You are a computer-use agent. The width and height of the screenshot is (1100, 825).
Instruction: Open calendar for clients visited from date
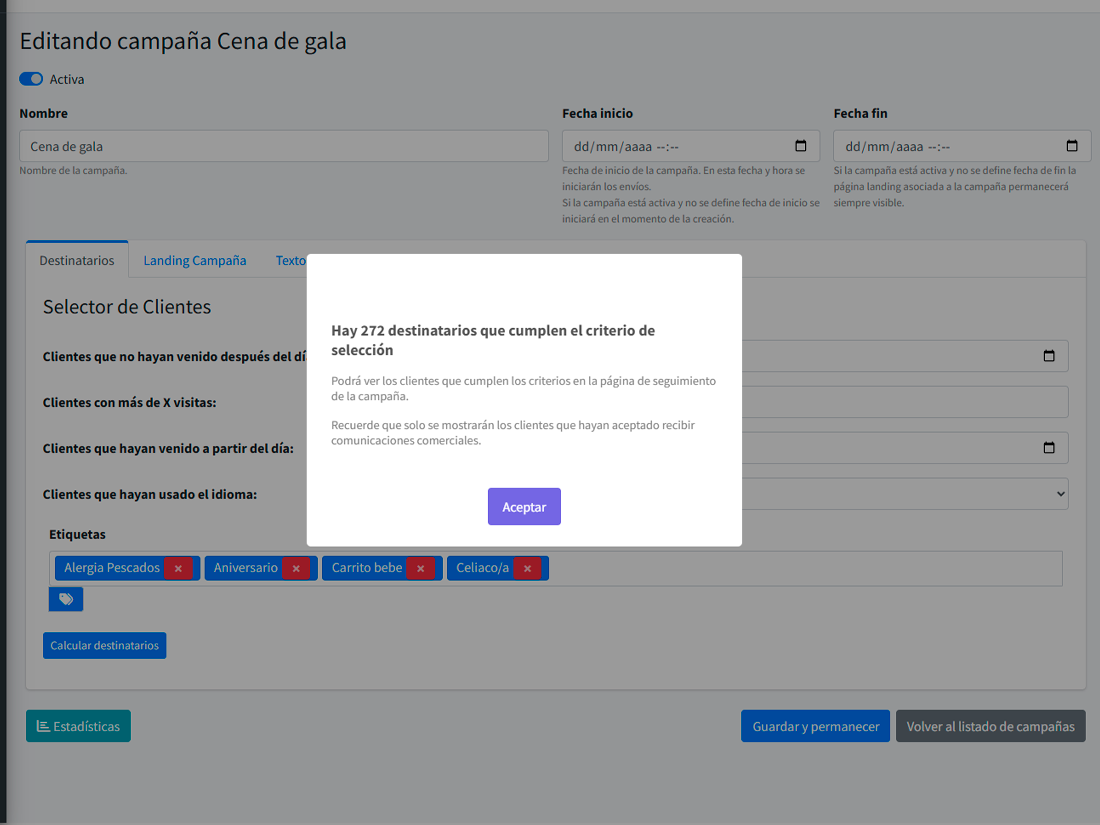coord(1049,448)
